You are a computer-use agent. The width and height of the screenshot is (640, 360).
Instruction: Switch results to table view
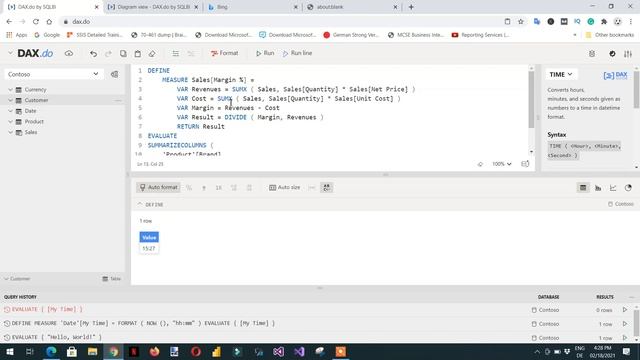(x=583, y=188)
